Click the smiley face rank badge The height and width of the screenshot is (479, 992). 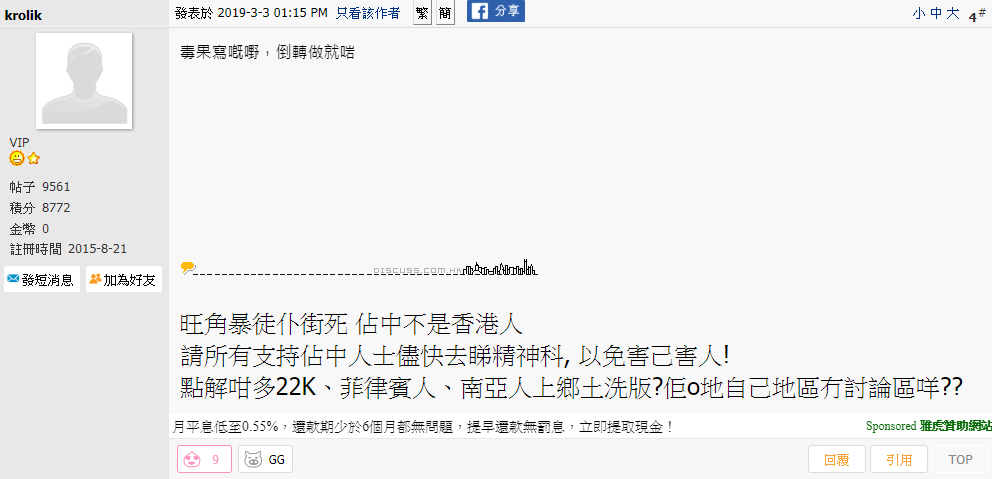coord(16,158)
